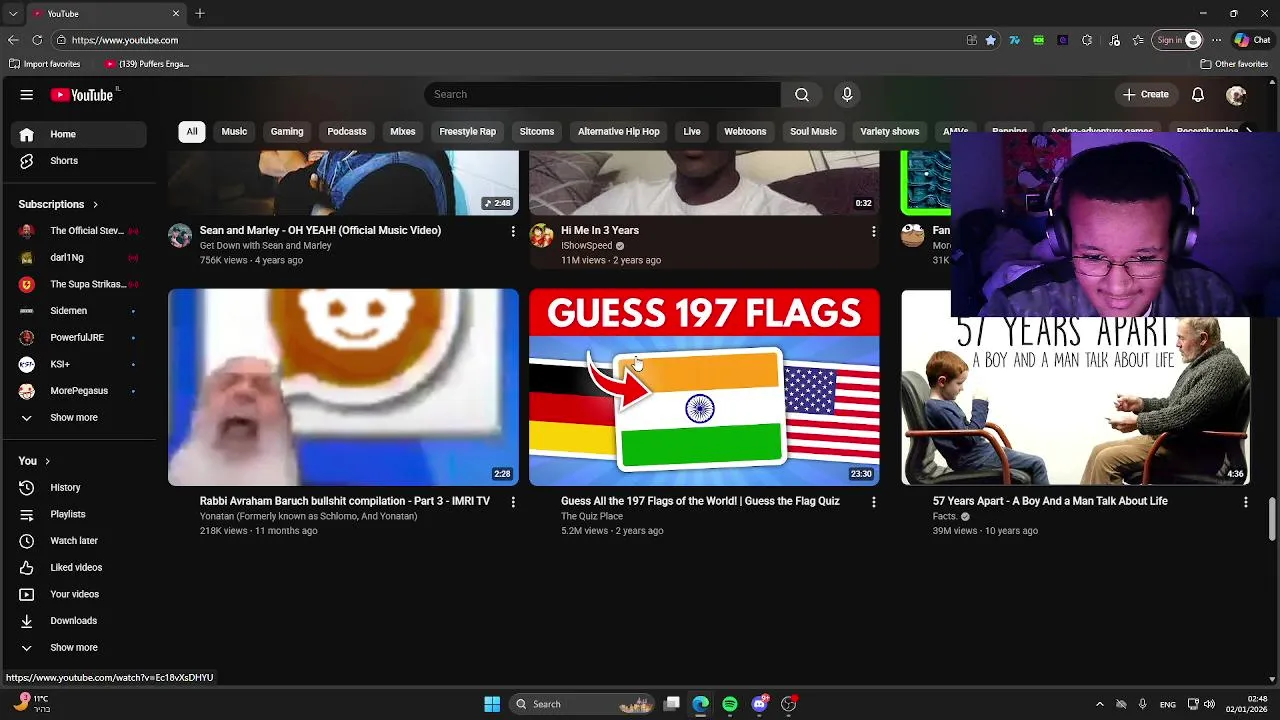Image resolution: width=1280 pixels, height=720 pixels.
Task: Open options for Rabbi Avraham Baruch video
Action: click(513, 502)
